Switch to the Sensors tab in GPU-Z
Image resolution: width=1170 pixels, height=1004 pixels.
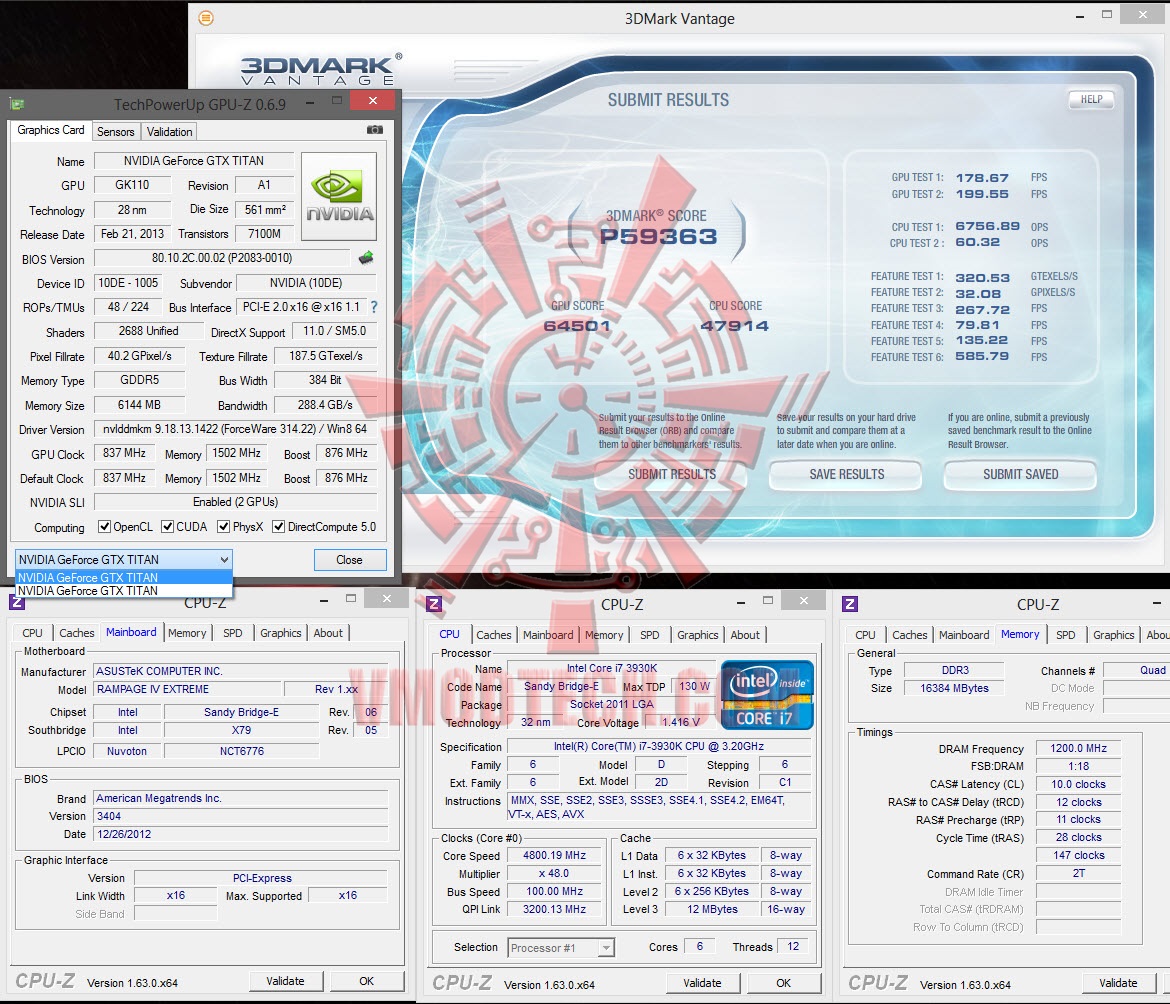[116, 132]
